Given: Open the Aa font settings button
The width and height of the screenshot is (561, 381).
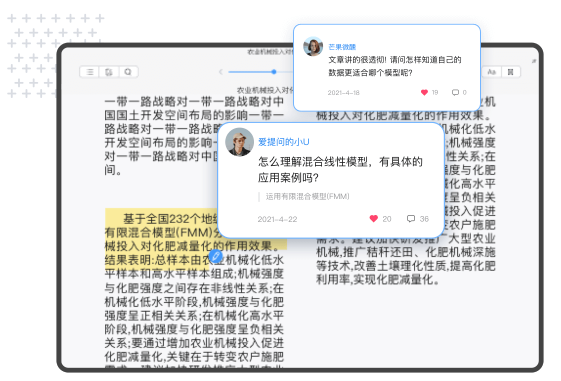Looking at the screenshot, I should click(x=492, y=72).
